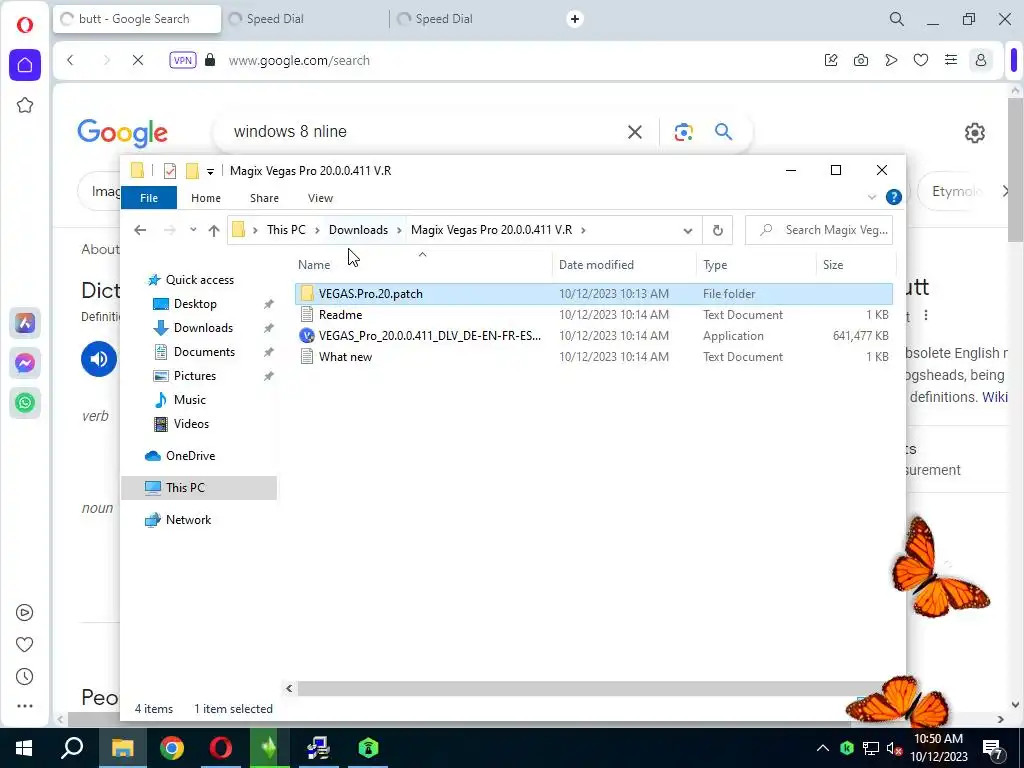Open the notification center in taskbar
1024x768 pixels.
(x=992, y=748)
